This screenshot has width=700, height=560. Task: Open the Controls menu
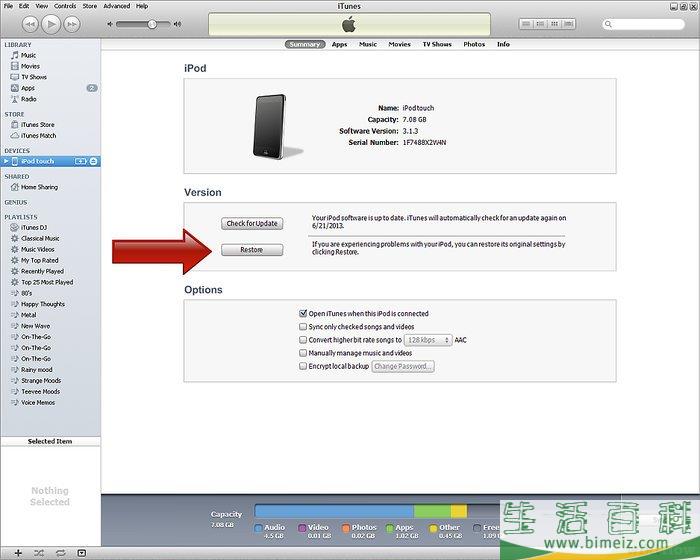65,6
